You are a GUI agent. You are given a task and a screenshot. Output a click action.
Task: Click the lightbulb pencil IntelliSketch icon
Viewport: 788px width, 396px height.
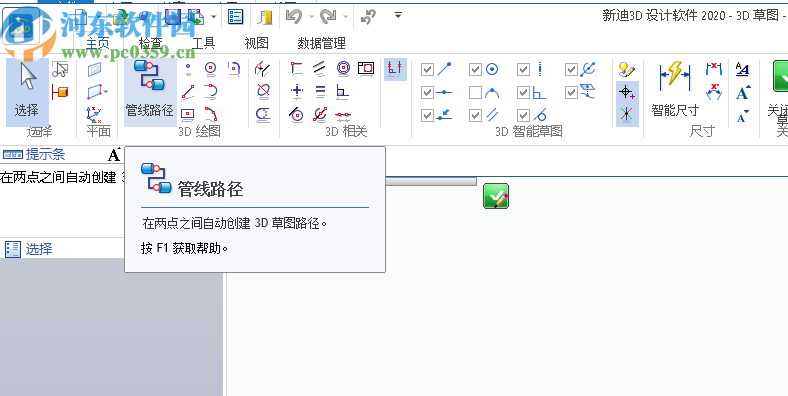627,69
